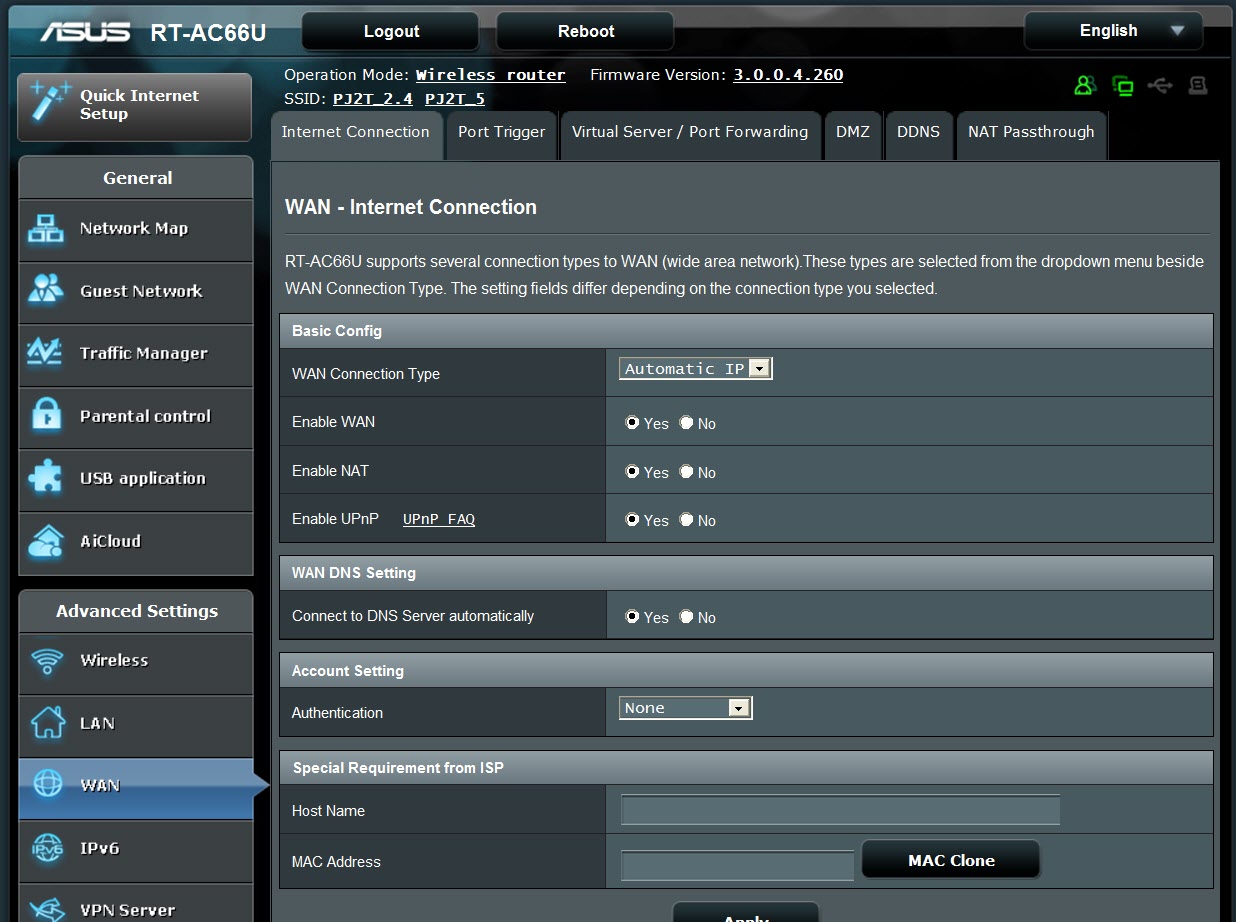Set Enable UPnP to No
The height and width of the screenshot is (922, 1236).
pos(686,519)
